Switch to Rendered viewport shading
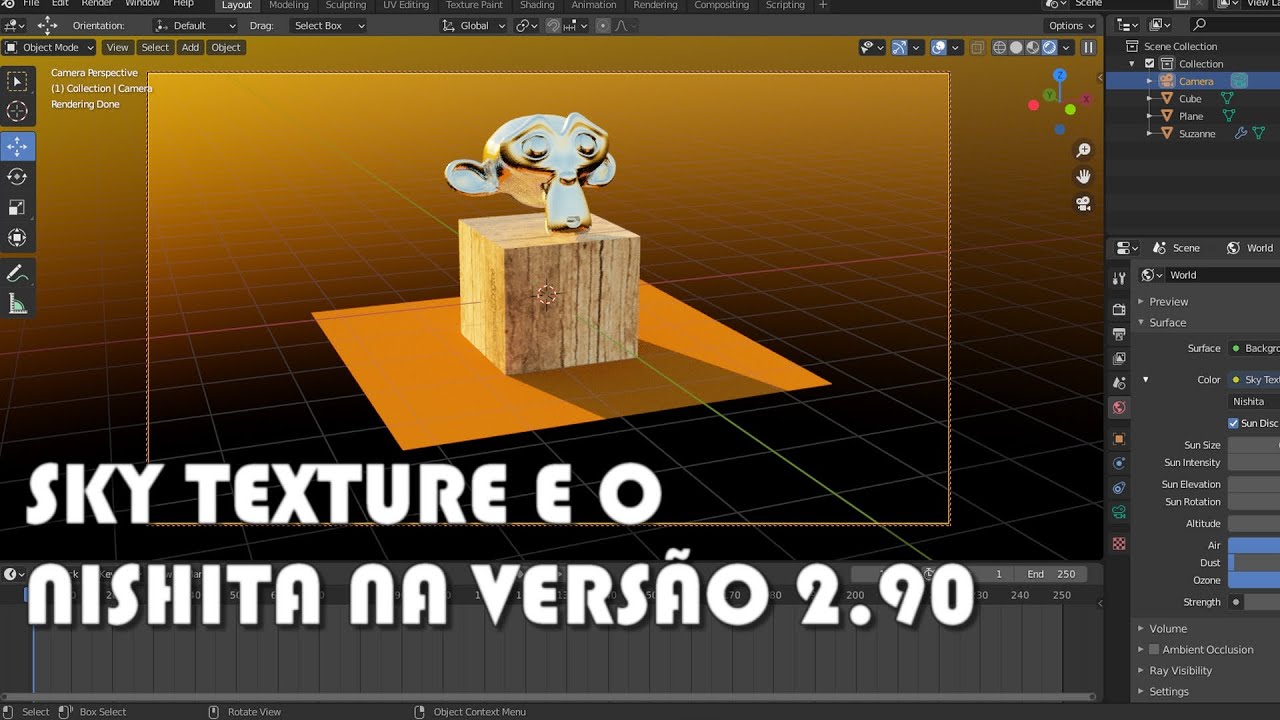The width and height of the screenshot is (1280, 720). [1049, 47]
